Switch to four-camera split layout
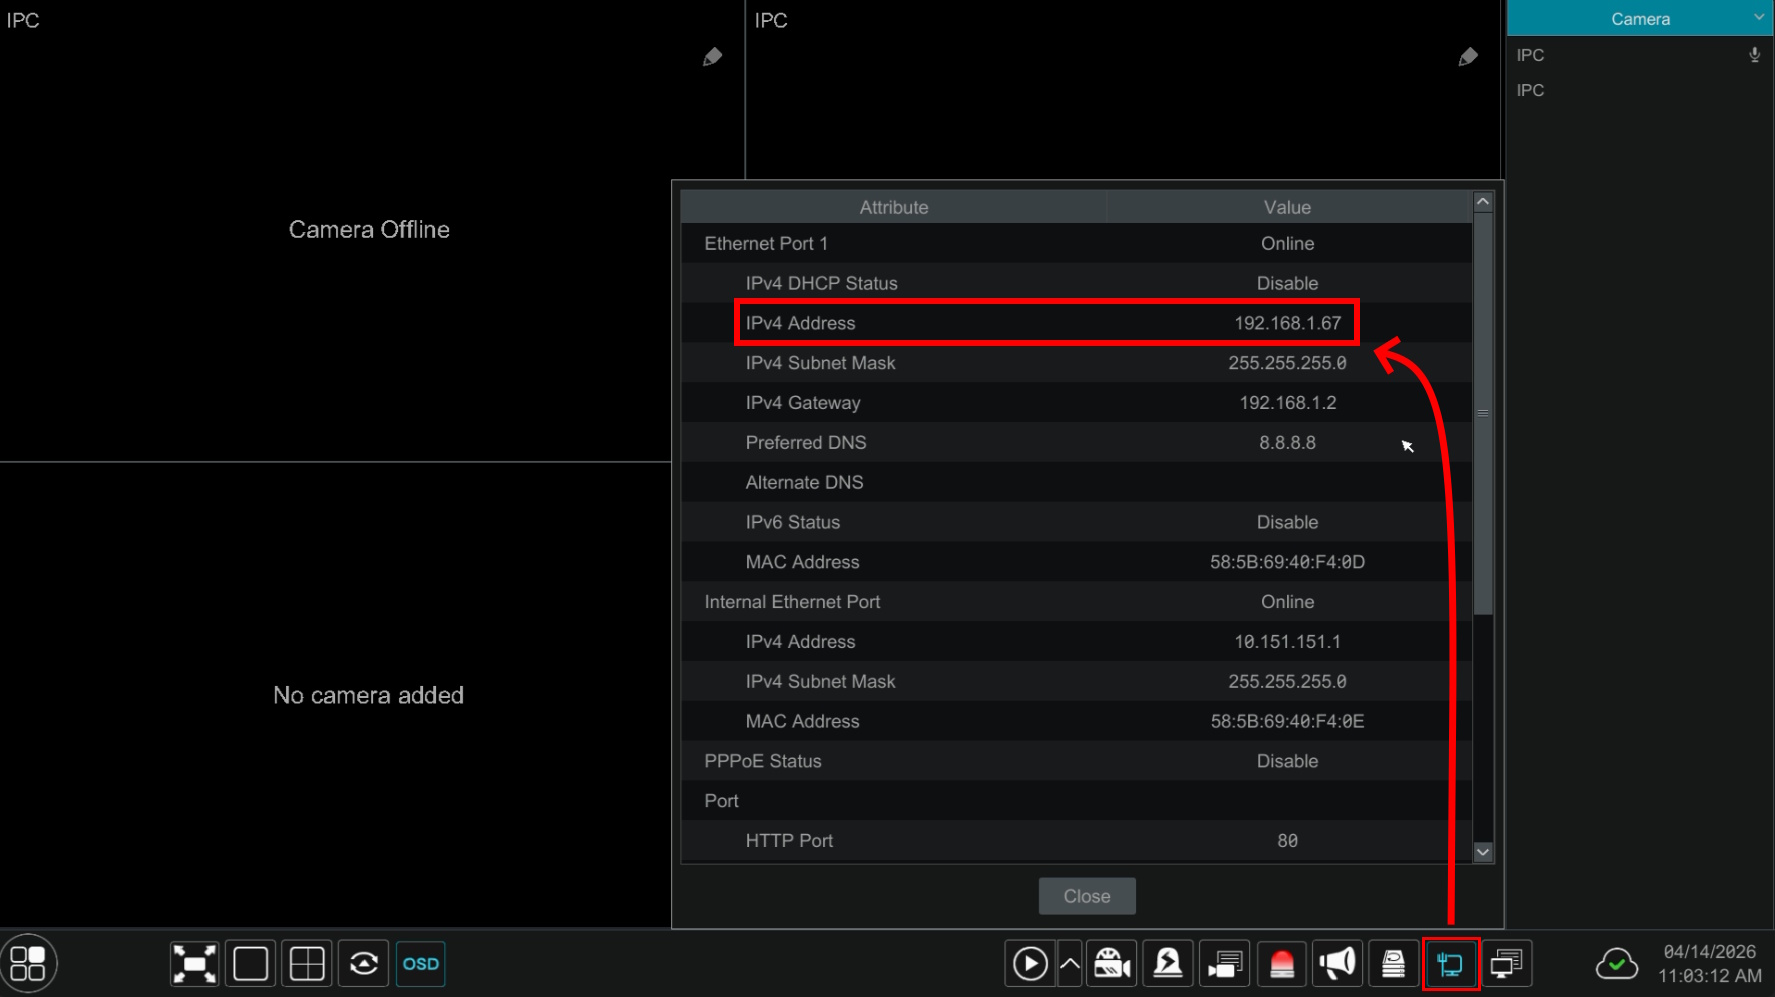 [307, 964]
